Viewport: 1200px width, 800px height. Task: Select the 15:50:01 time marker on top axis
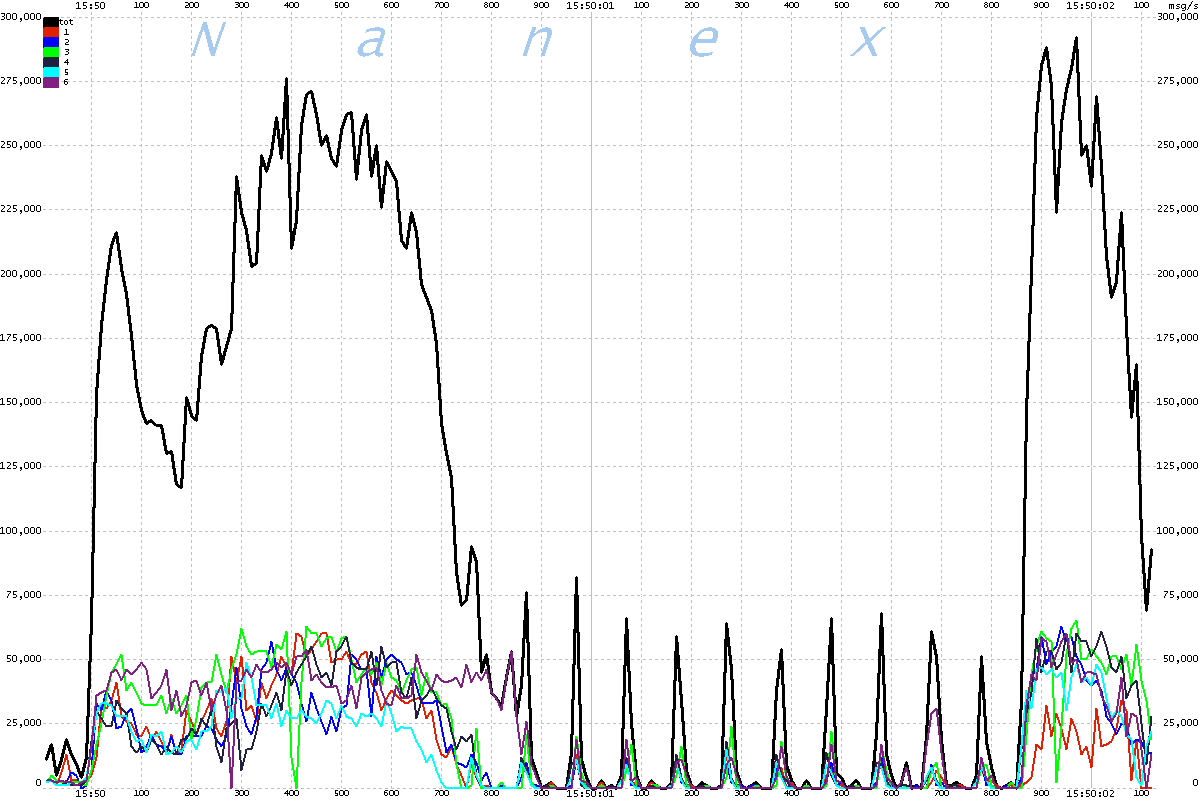pyautogui.click(x=590, y=5)
